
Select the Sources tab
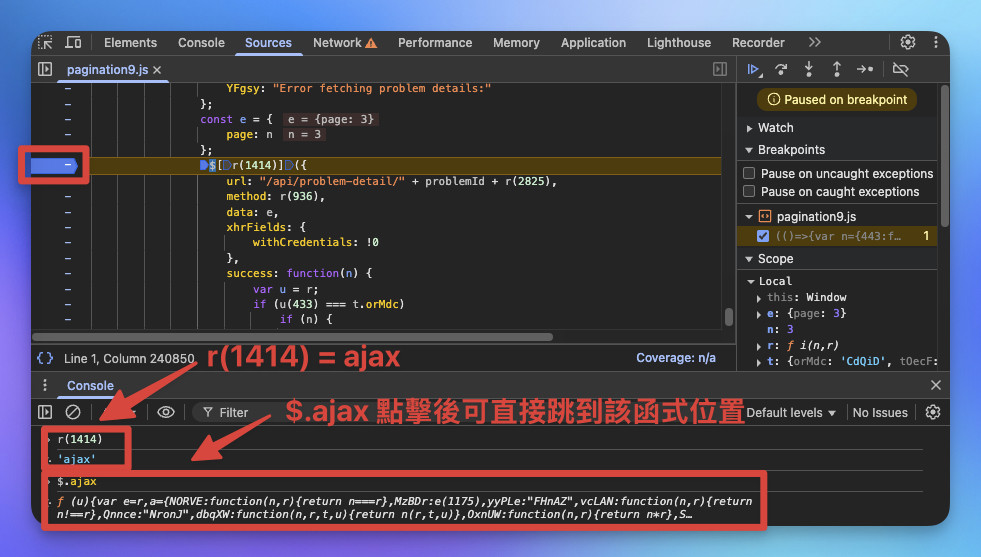click(268, 43)
